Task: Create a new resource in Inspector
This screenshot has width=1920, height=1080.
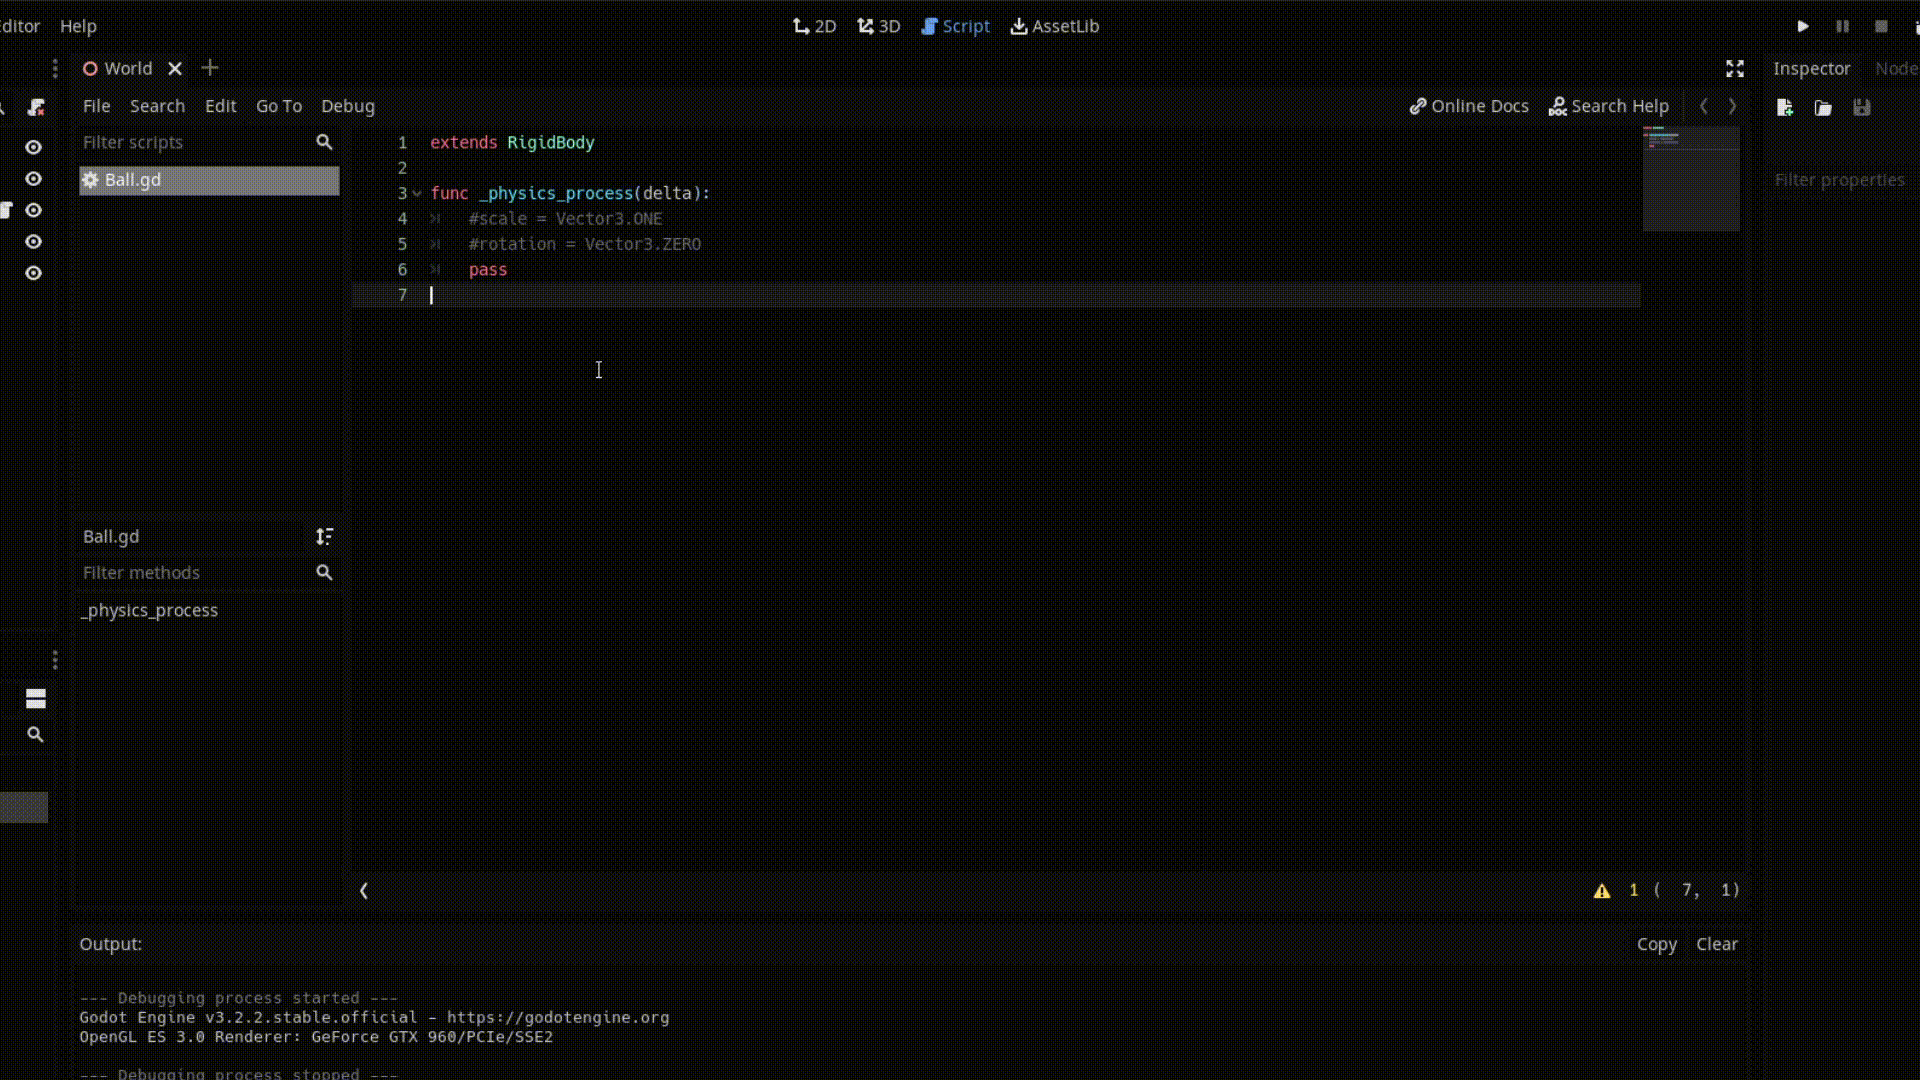Action: click(1785, 107)
